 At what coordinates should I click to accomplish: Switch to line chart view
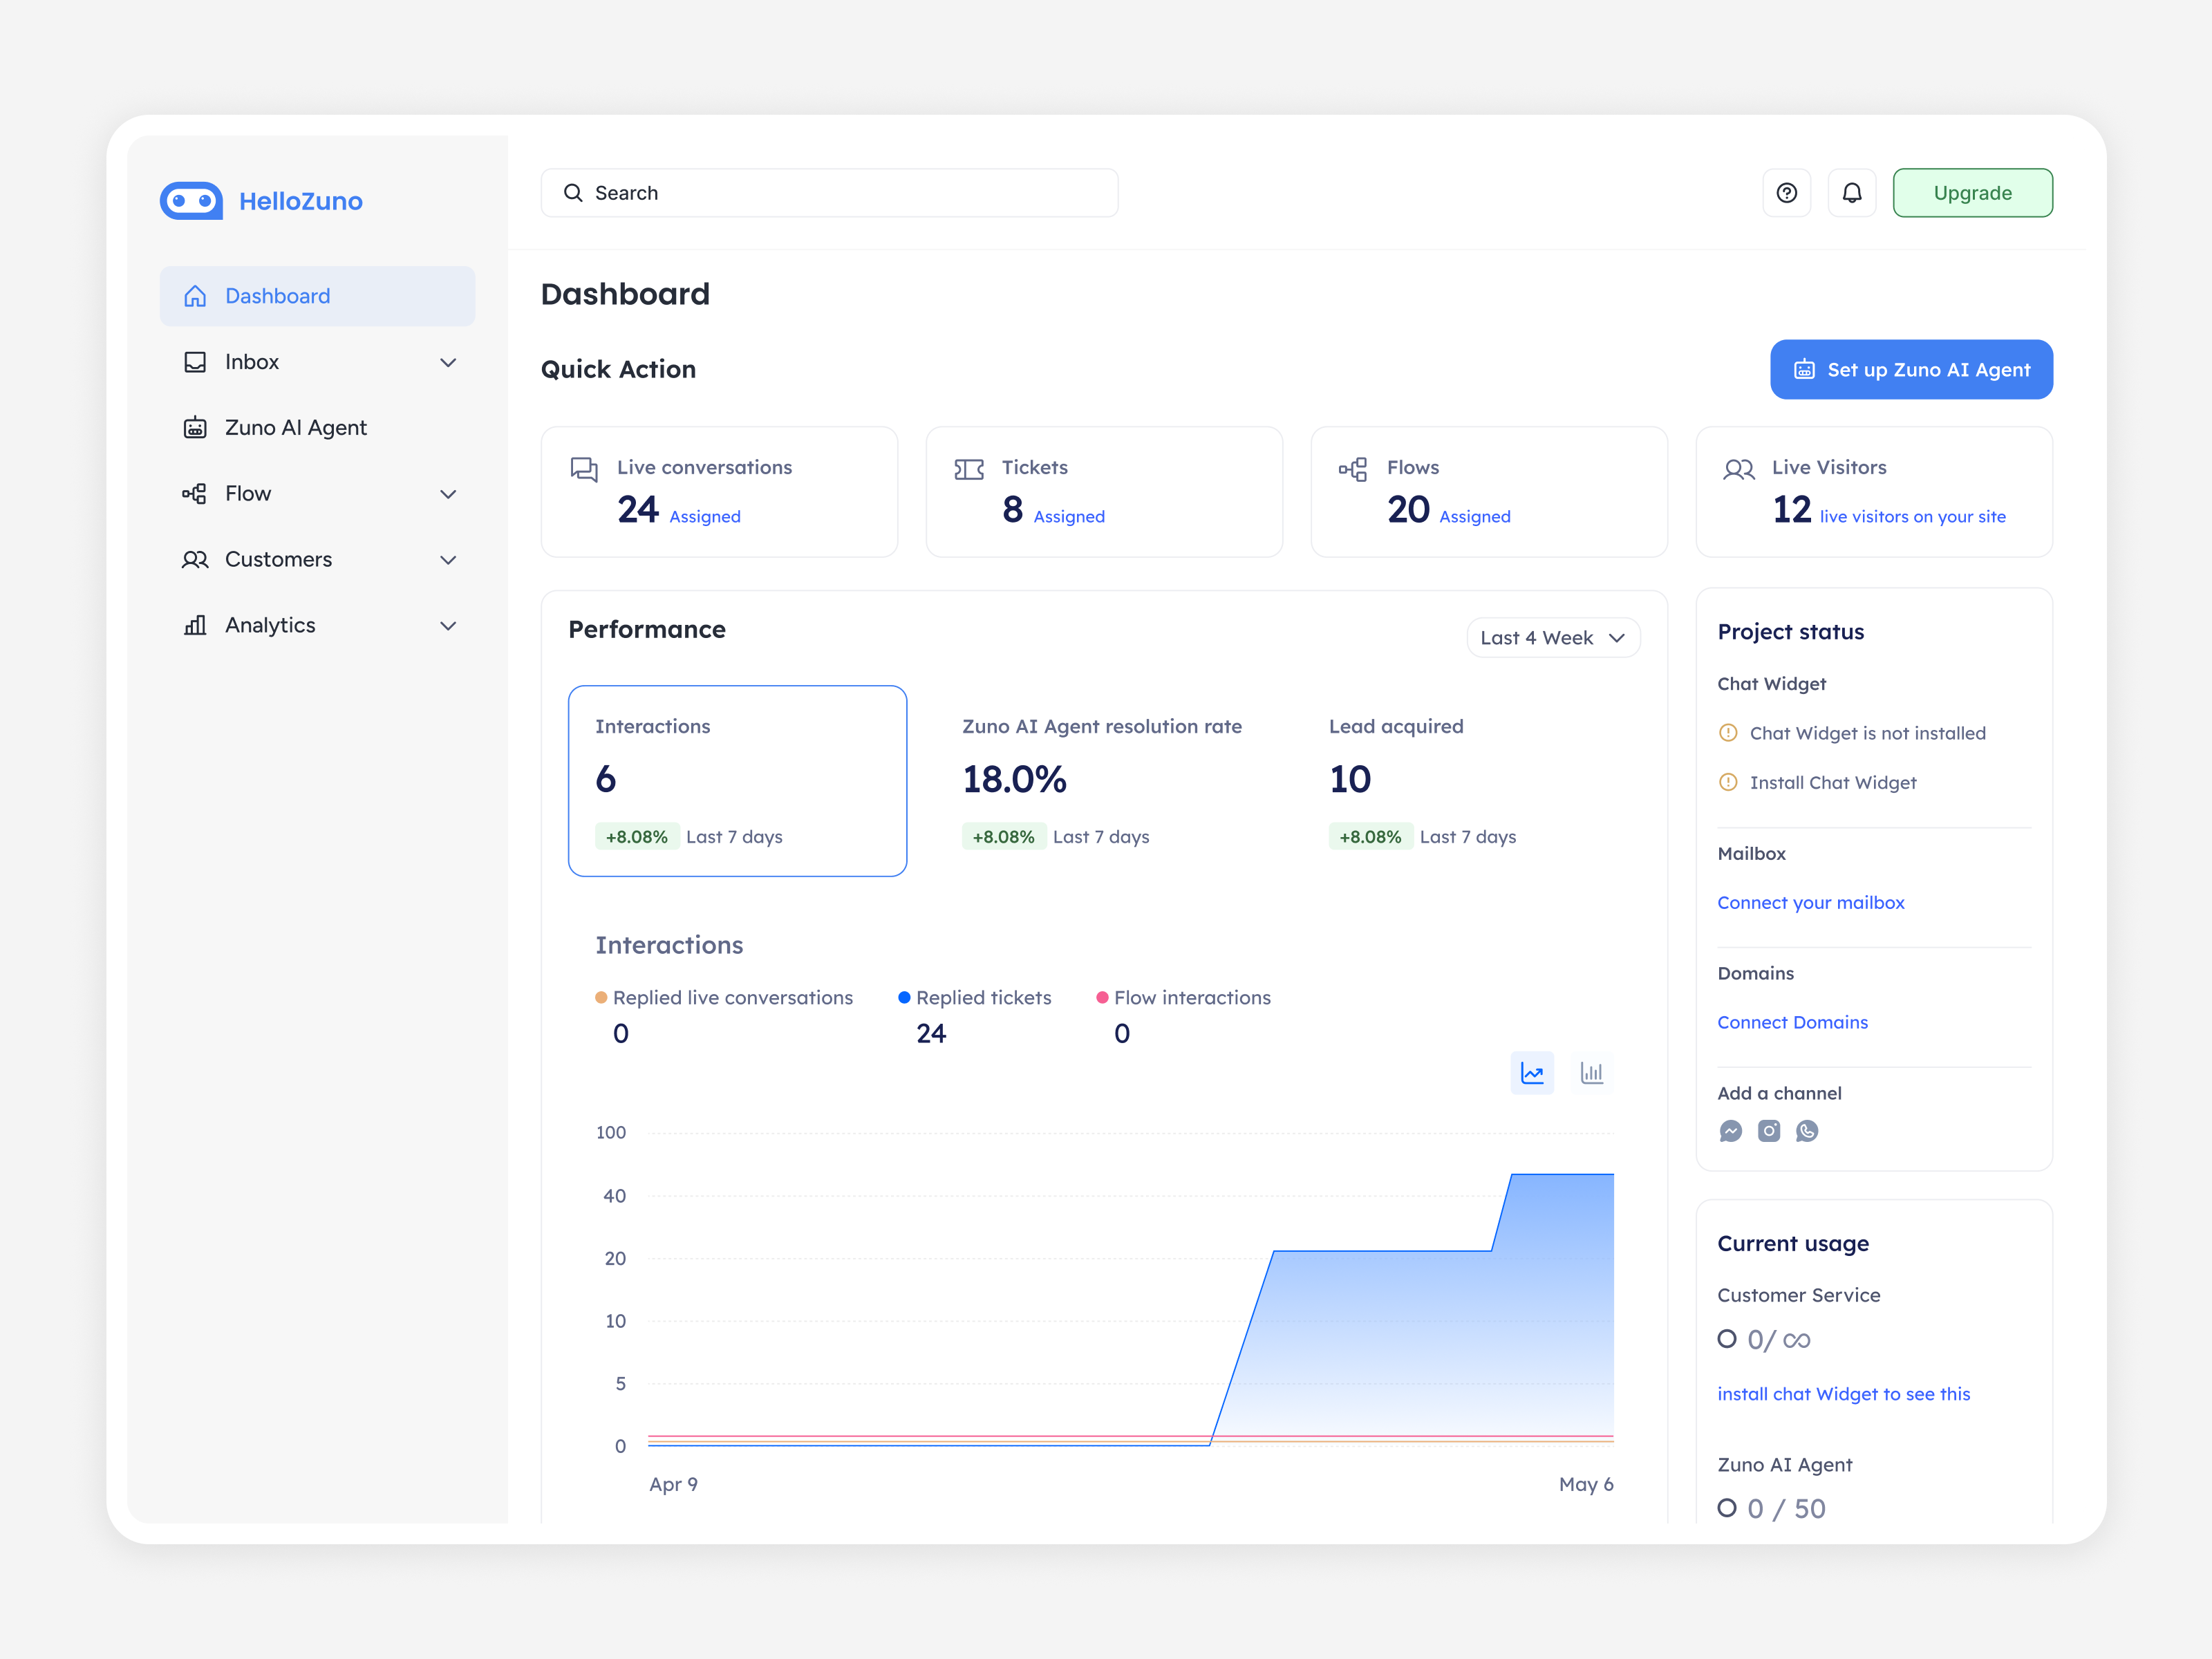point(1532,1073)
